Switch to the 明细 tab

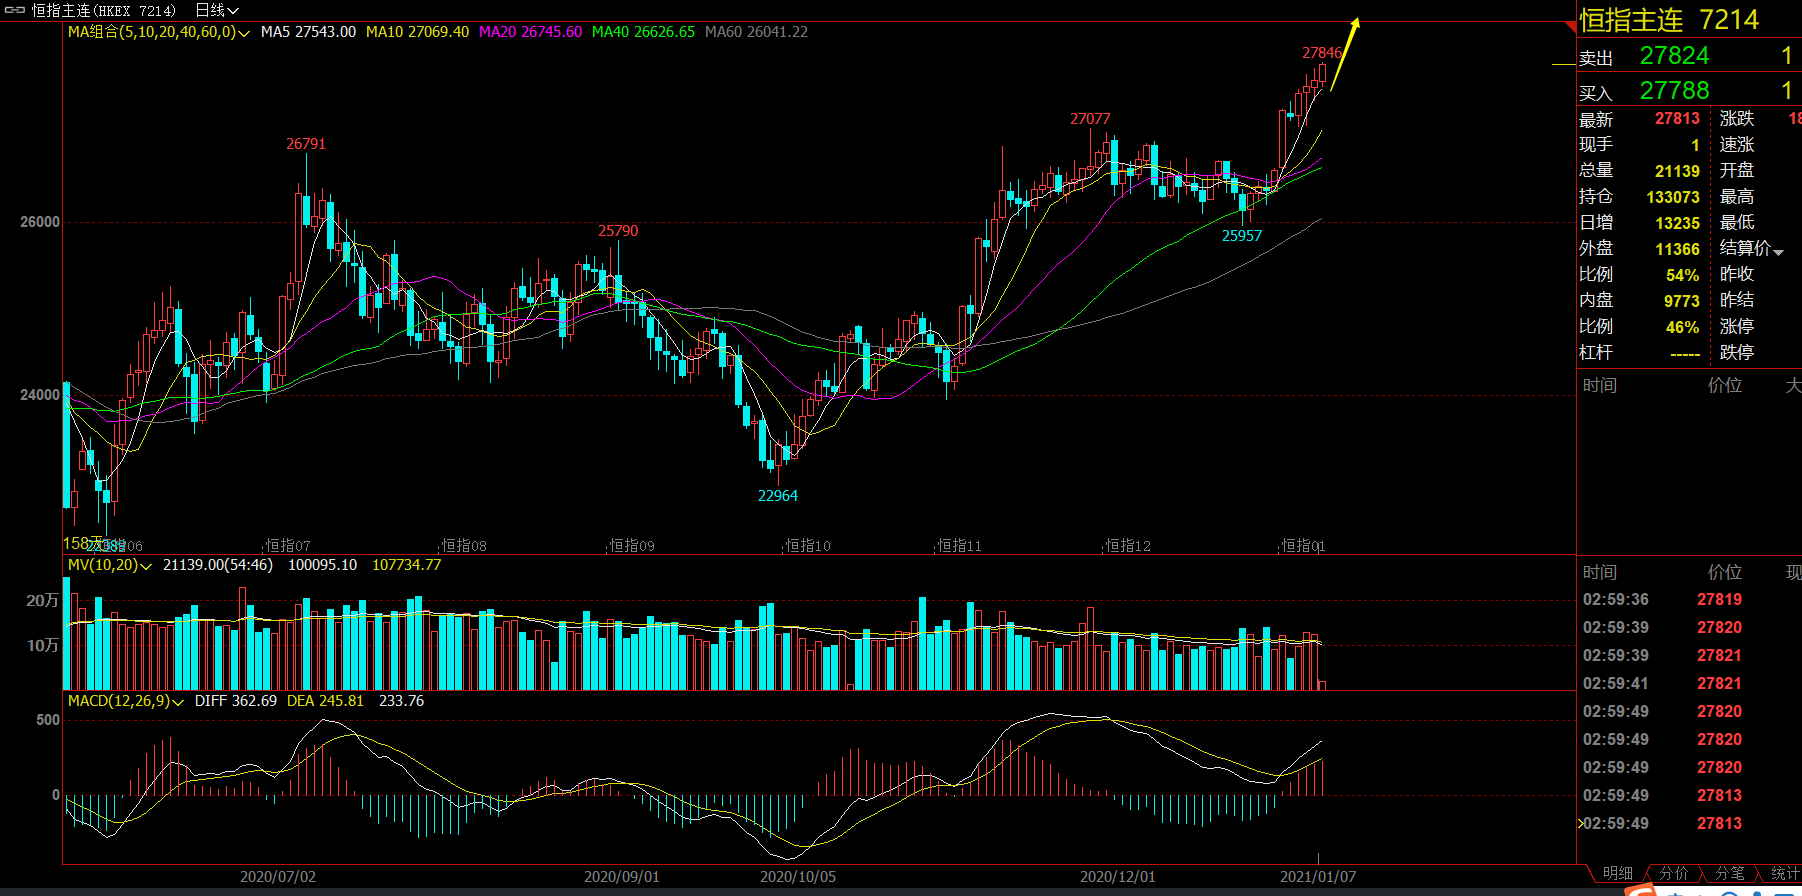(x=1617, y=873)
